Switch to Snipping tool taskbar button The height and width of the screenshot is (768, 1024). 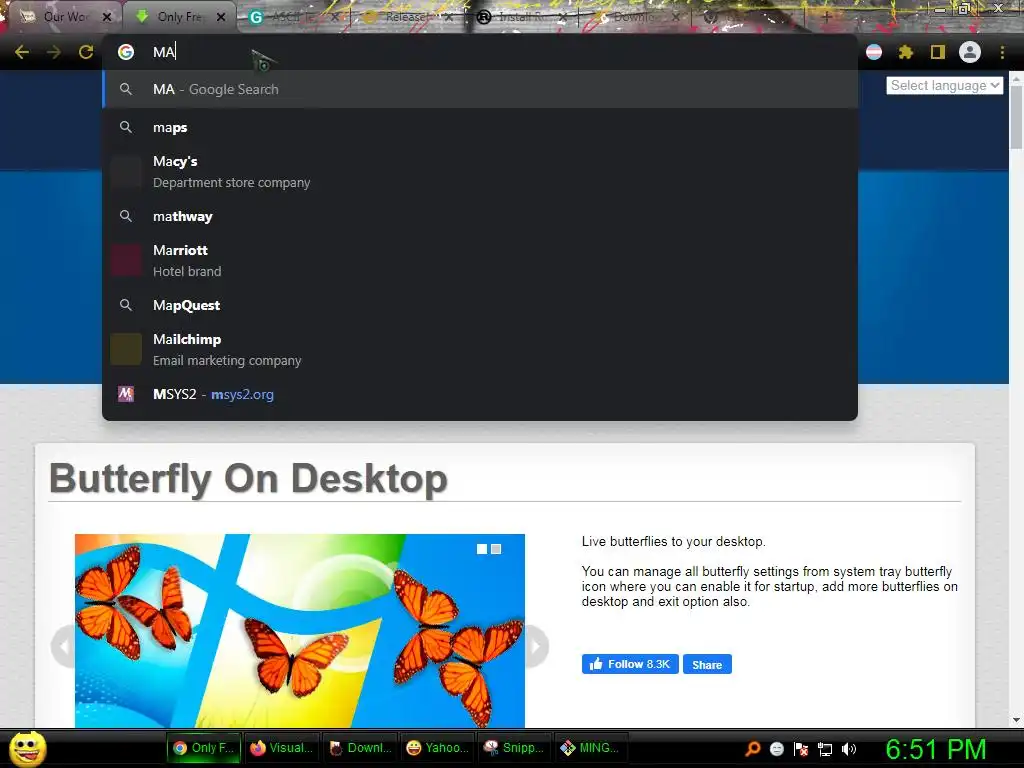(x=515, y=748)
